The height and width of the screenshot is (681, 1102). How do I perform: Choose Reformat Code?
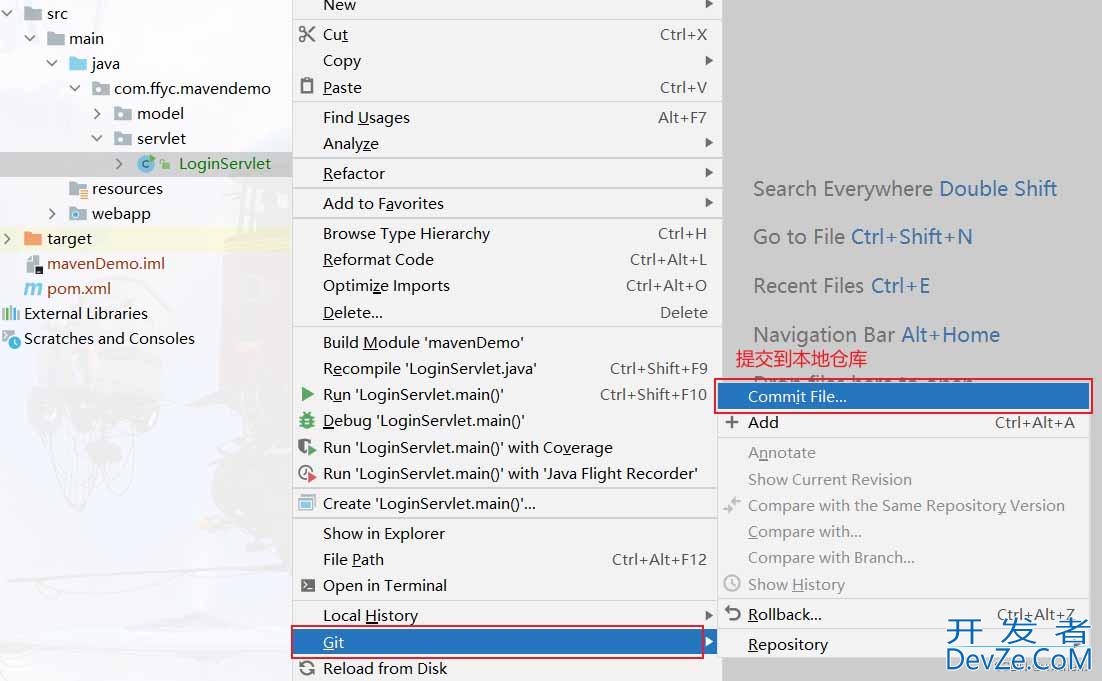click(507, 259)
